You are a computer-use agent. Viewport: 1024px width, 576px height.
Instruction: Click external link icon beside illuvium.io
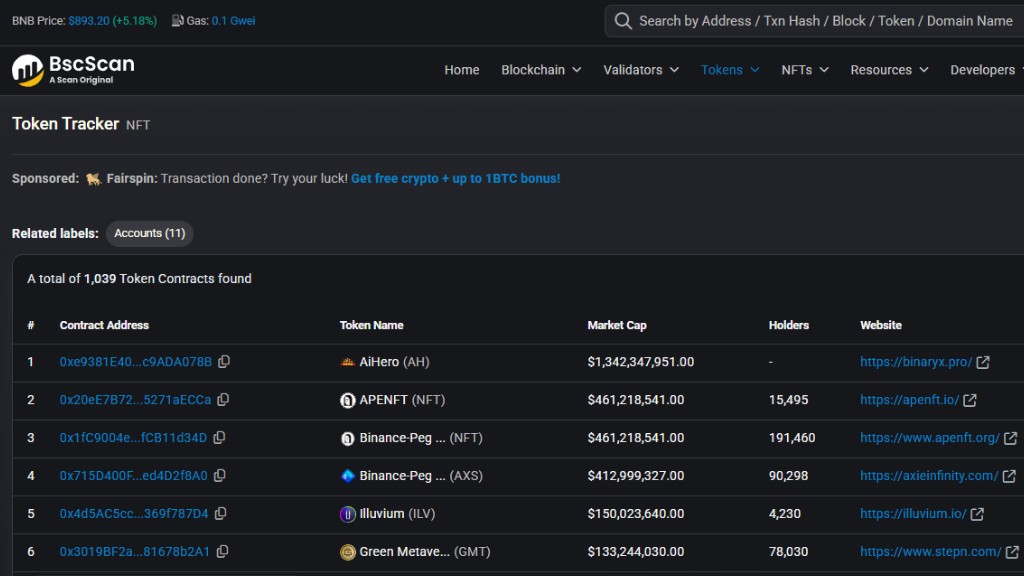[977, 513]
